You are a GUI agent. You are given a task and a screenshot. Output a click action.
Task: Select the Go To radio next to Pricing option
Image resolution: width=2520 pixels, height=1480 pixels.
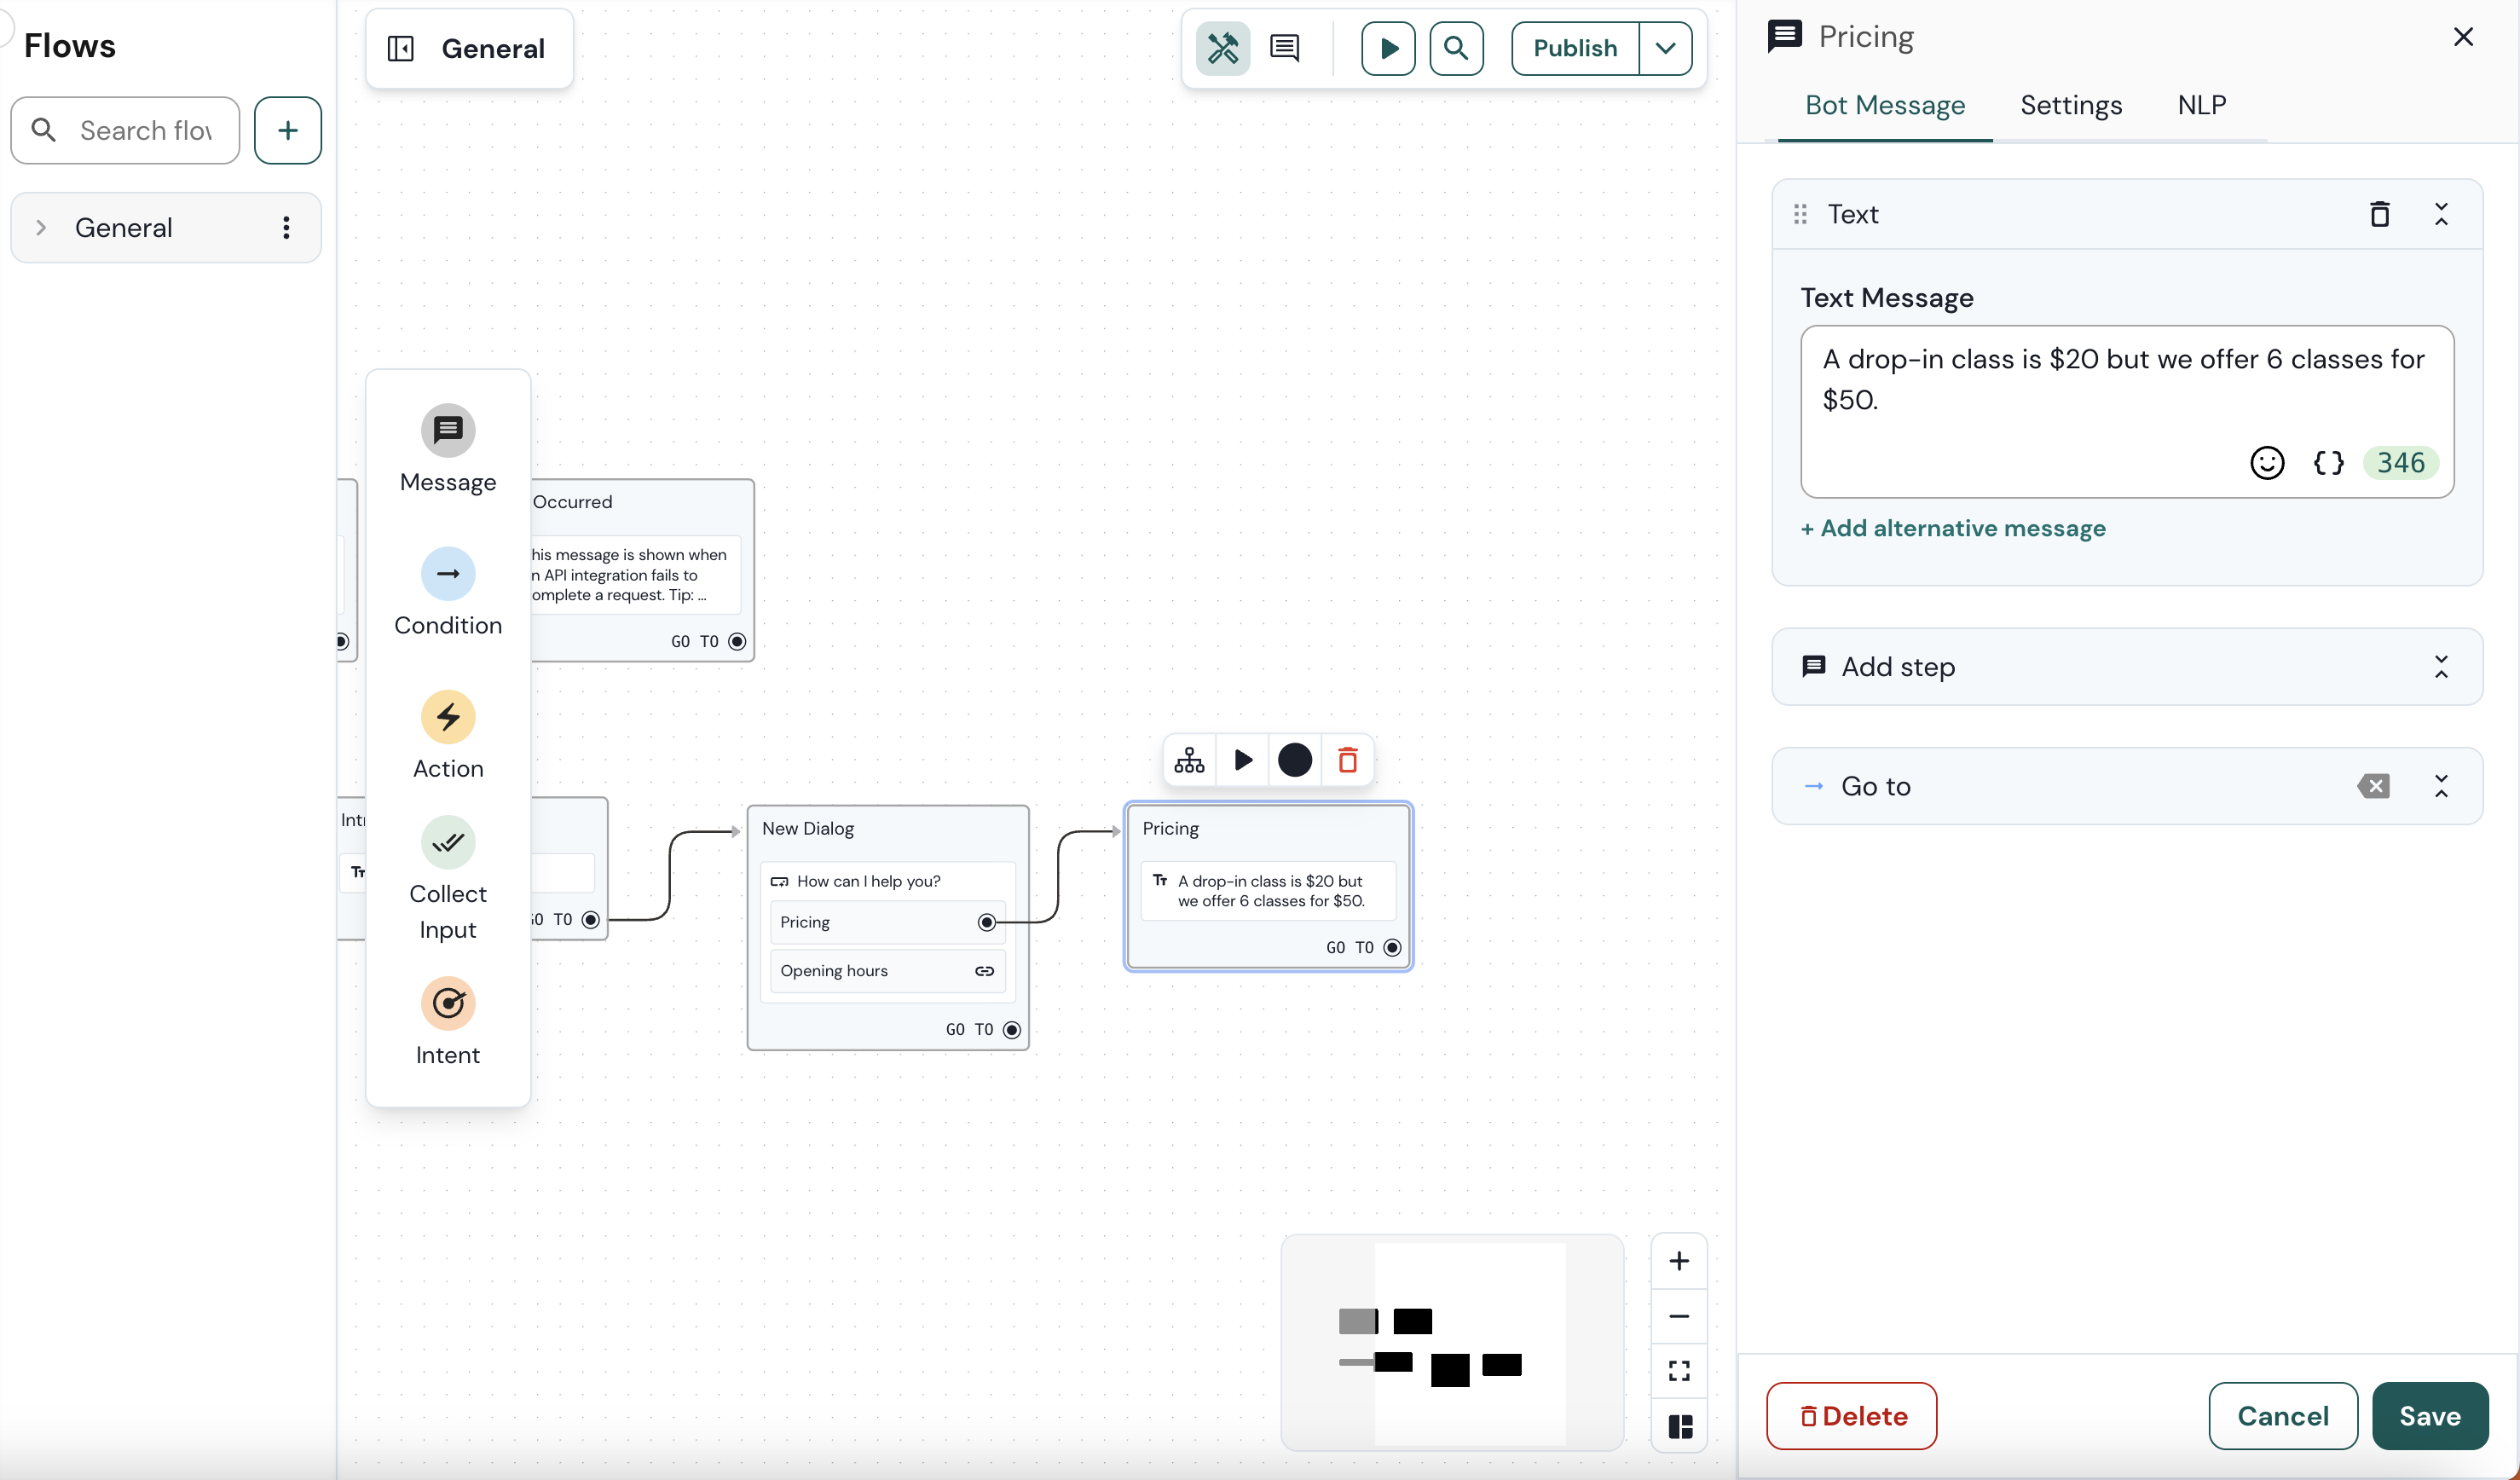point(986,922)
